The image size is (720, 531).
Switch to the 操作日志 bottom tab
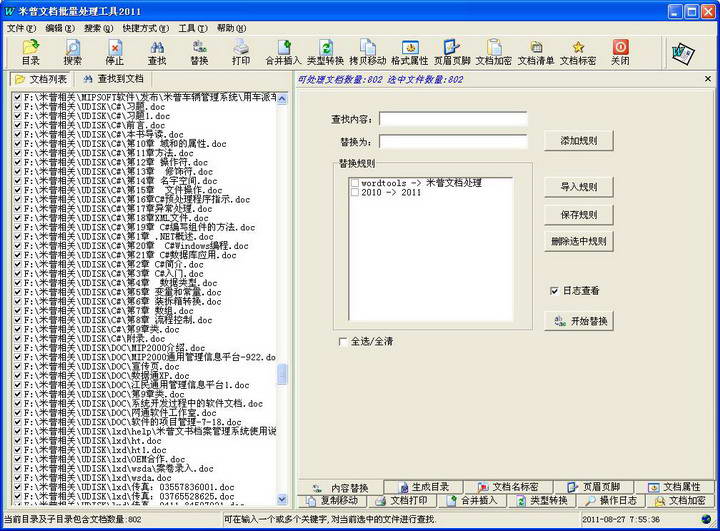pyautogui.click(x=611, y=500)
